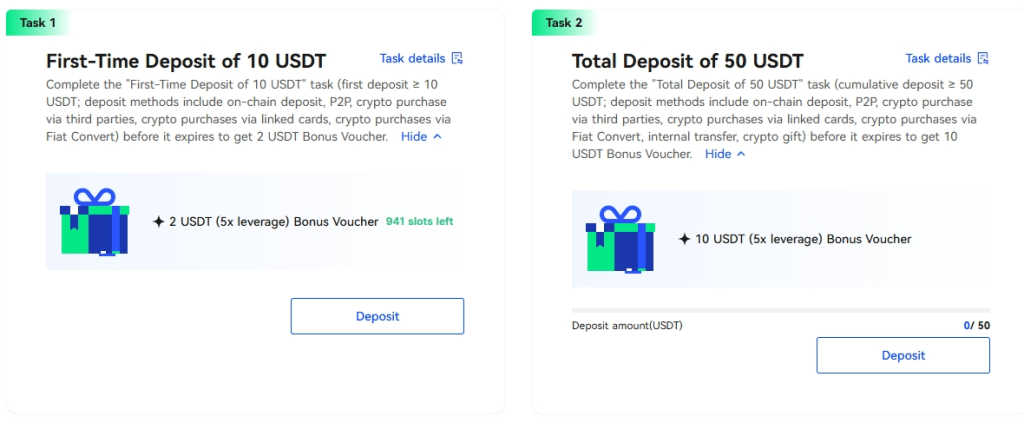Open Task details link in Task 1
The height and width of the screenshot is (423, 1024).
(412, 59)
